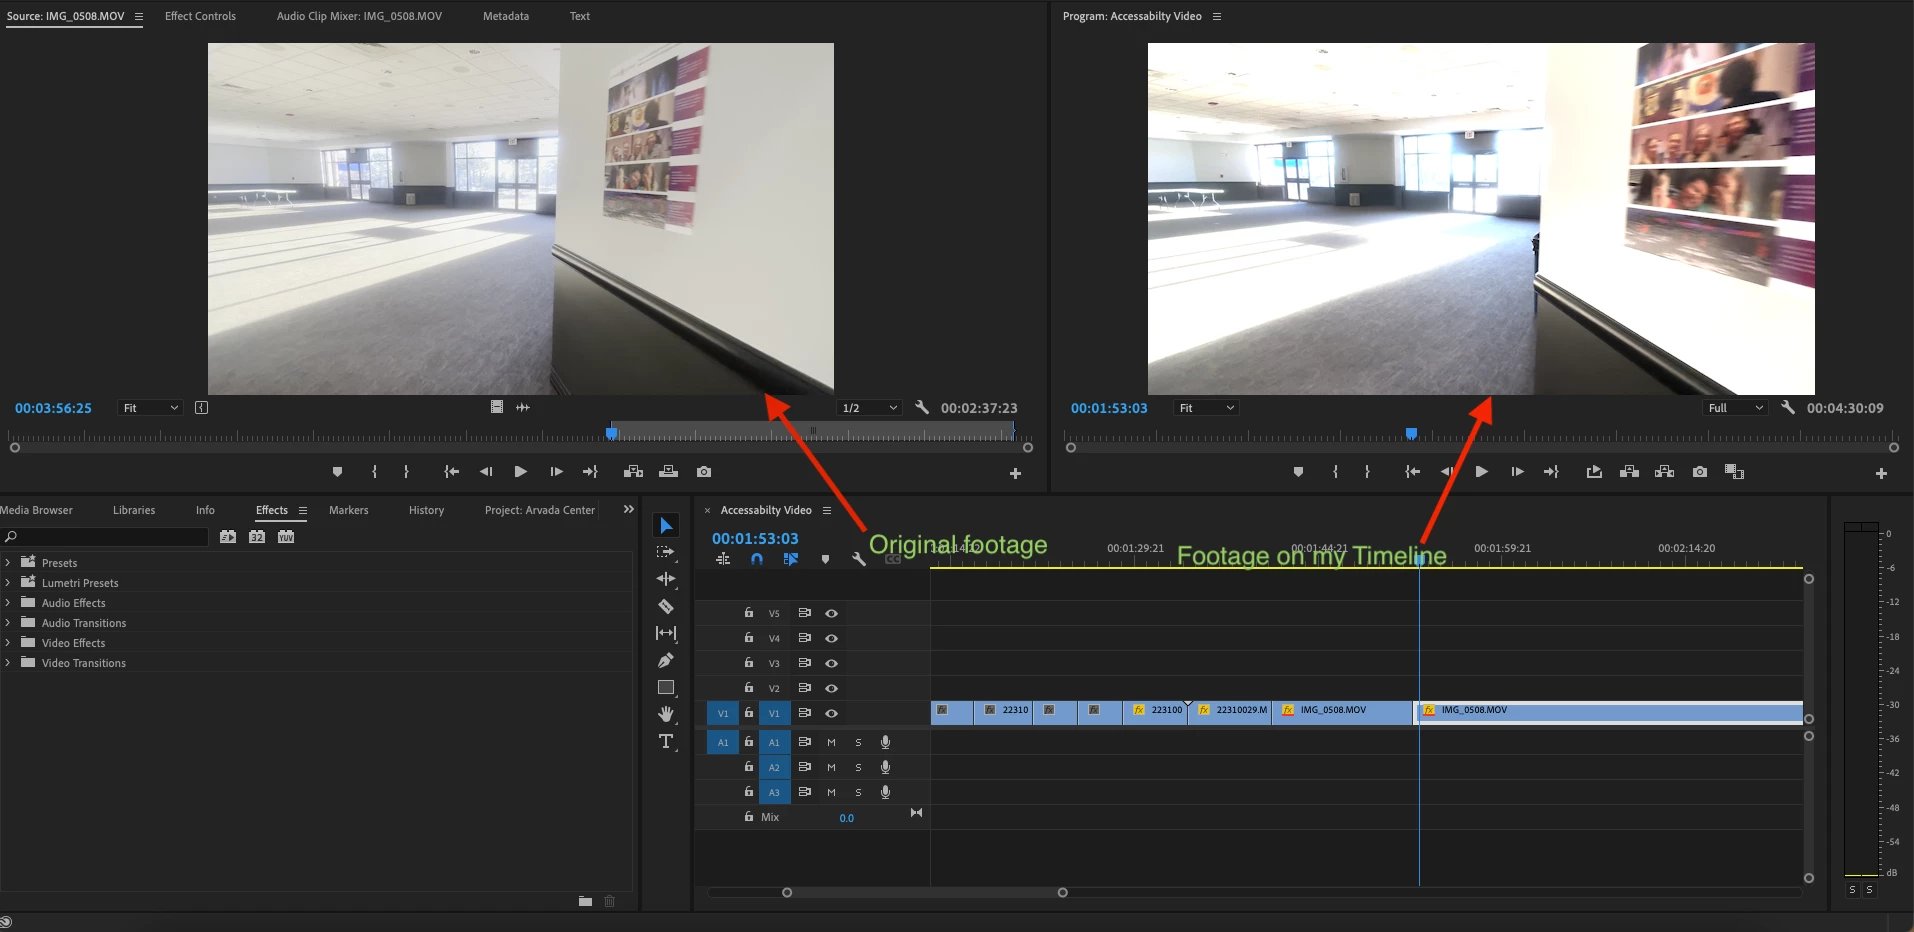This screenshot has height=932, width=1914.
Task: Select the Type tool
Action: coord(666,741)
